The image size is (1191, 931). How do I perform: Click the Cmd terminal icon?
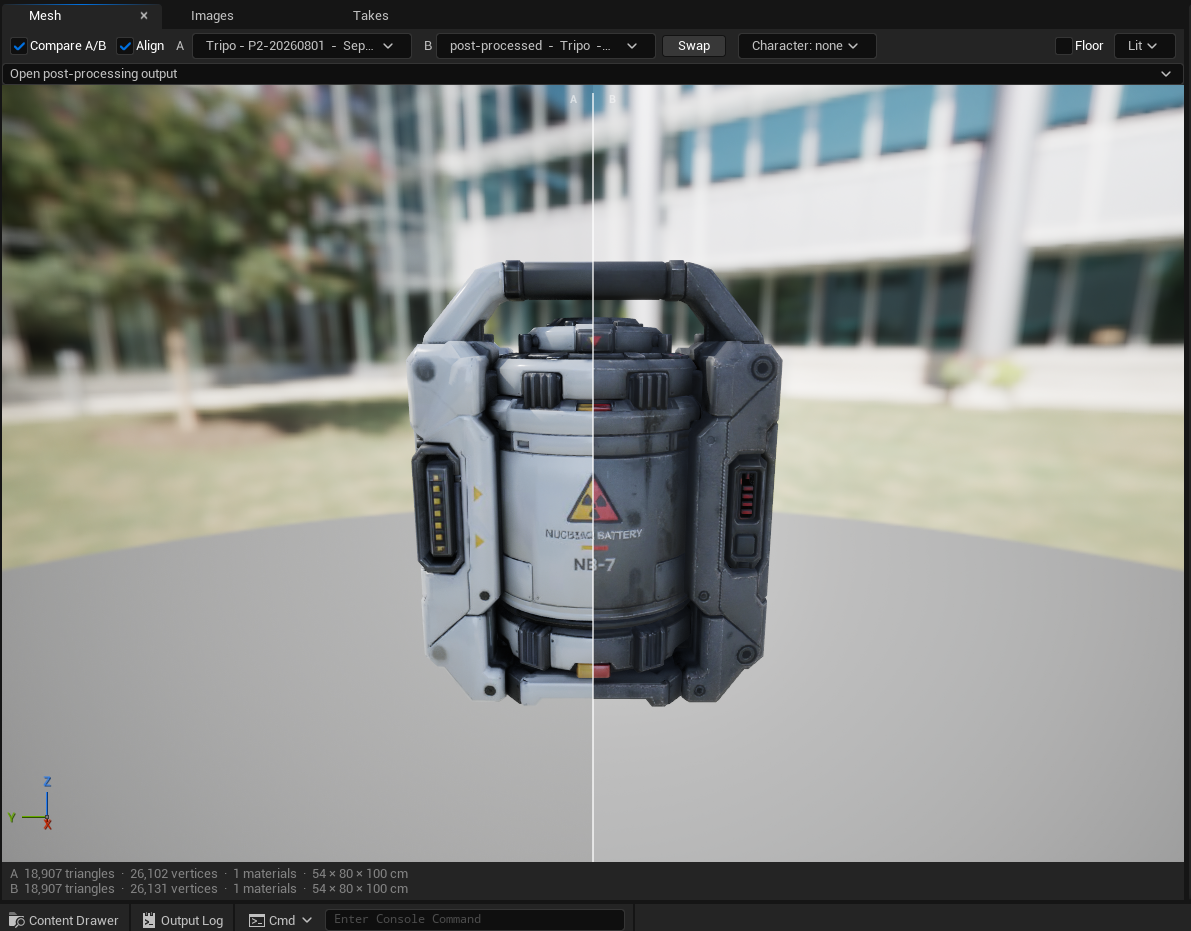click(x=257, y=920)
